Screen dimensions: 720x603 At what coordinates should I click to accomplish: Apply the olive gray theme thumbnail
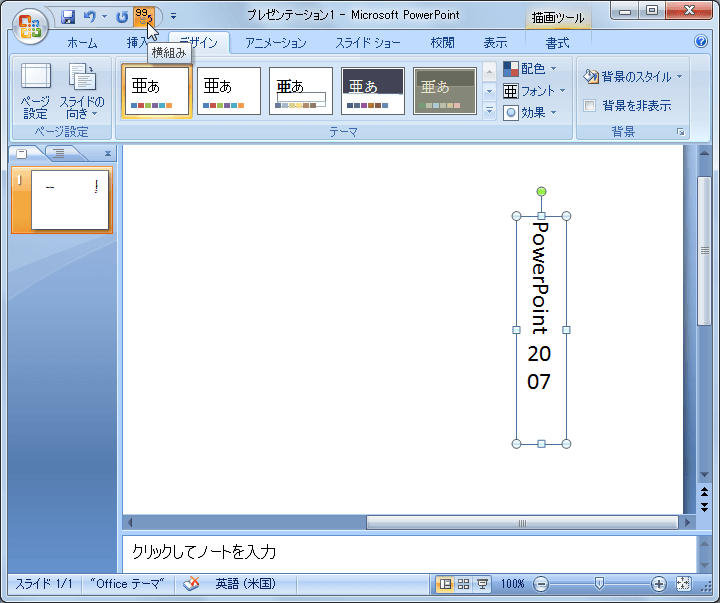tap(445, 91)
